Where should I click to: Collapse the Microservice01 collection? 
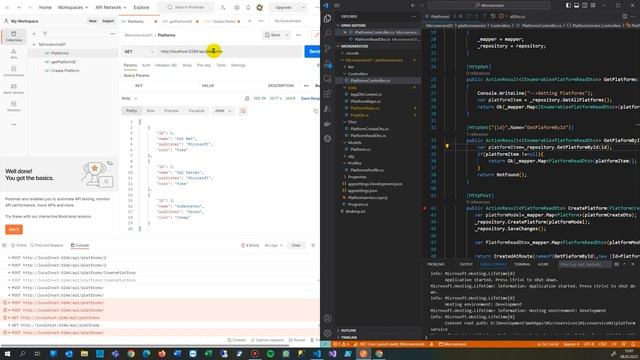click(x=34, y=44)
